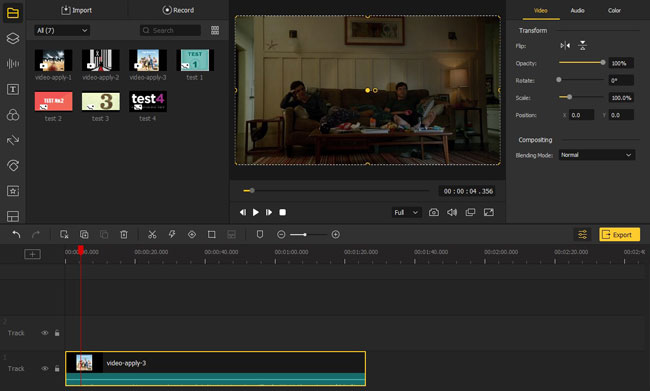Open the Elements panel in sidebar
Screen dimensions: 650x391
pyautogui.click(x=13, y=165)
